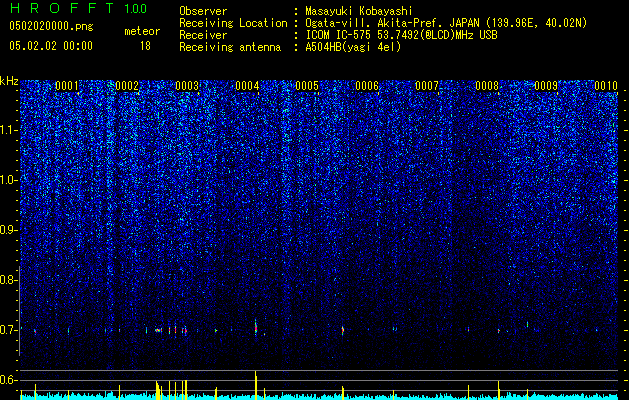
Task: Click time marker 0005
Action: [307, 85]
